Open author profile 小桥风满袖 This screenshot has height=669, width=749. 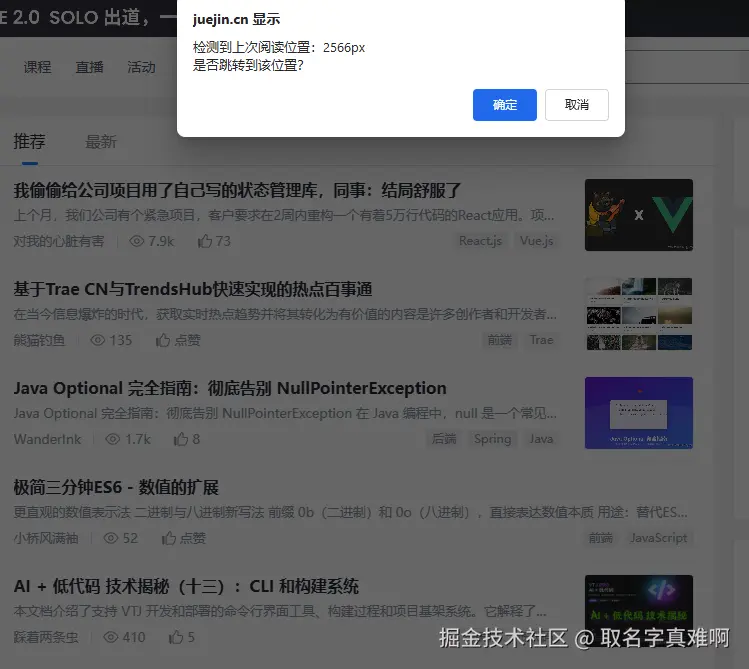pos(46,538)
